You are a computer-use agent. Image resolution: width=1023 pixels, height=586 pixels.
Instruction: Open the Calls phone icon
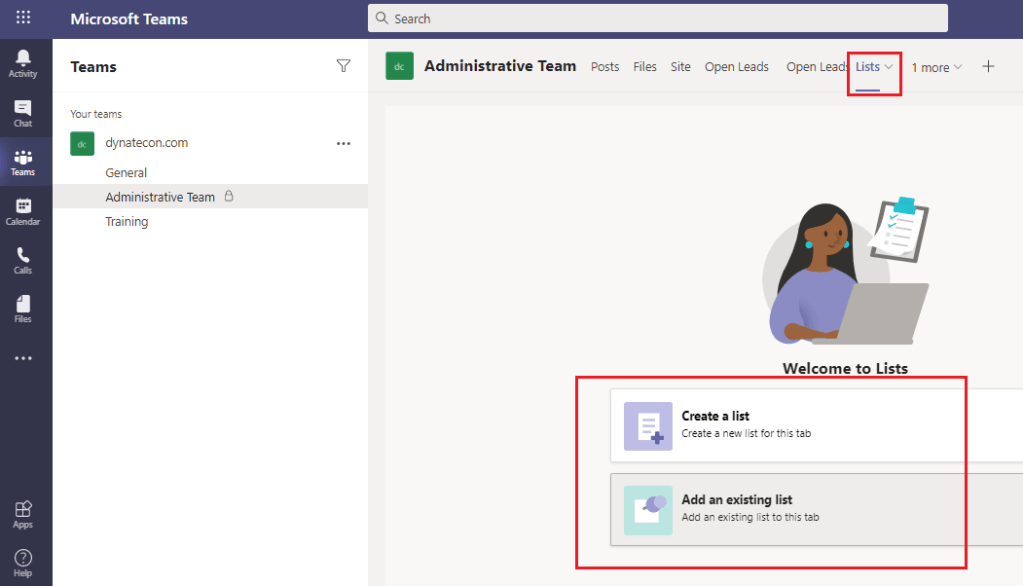pyautogui.click(x=23, y=260)
